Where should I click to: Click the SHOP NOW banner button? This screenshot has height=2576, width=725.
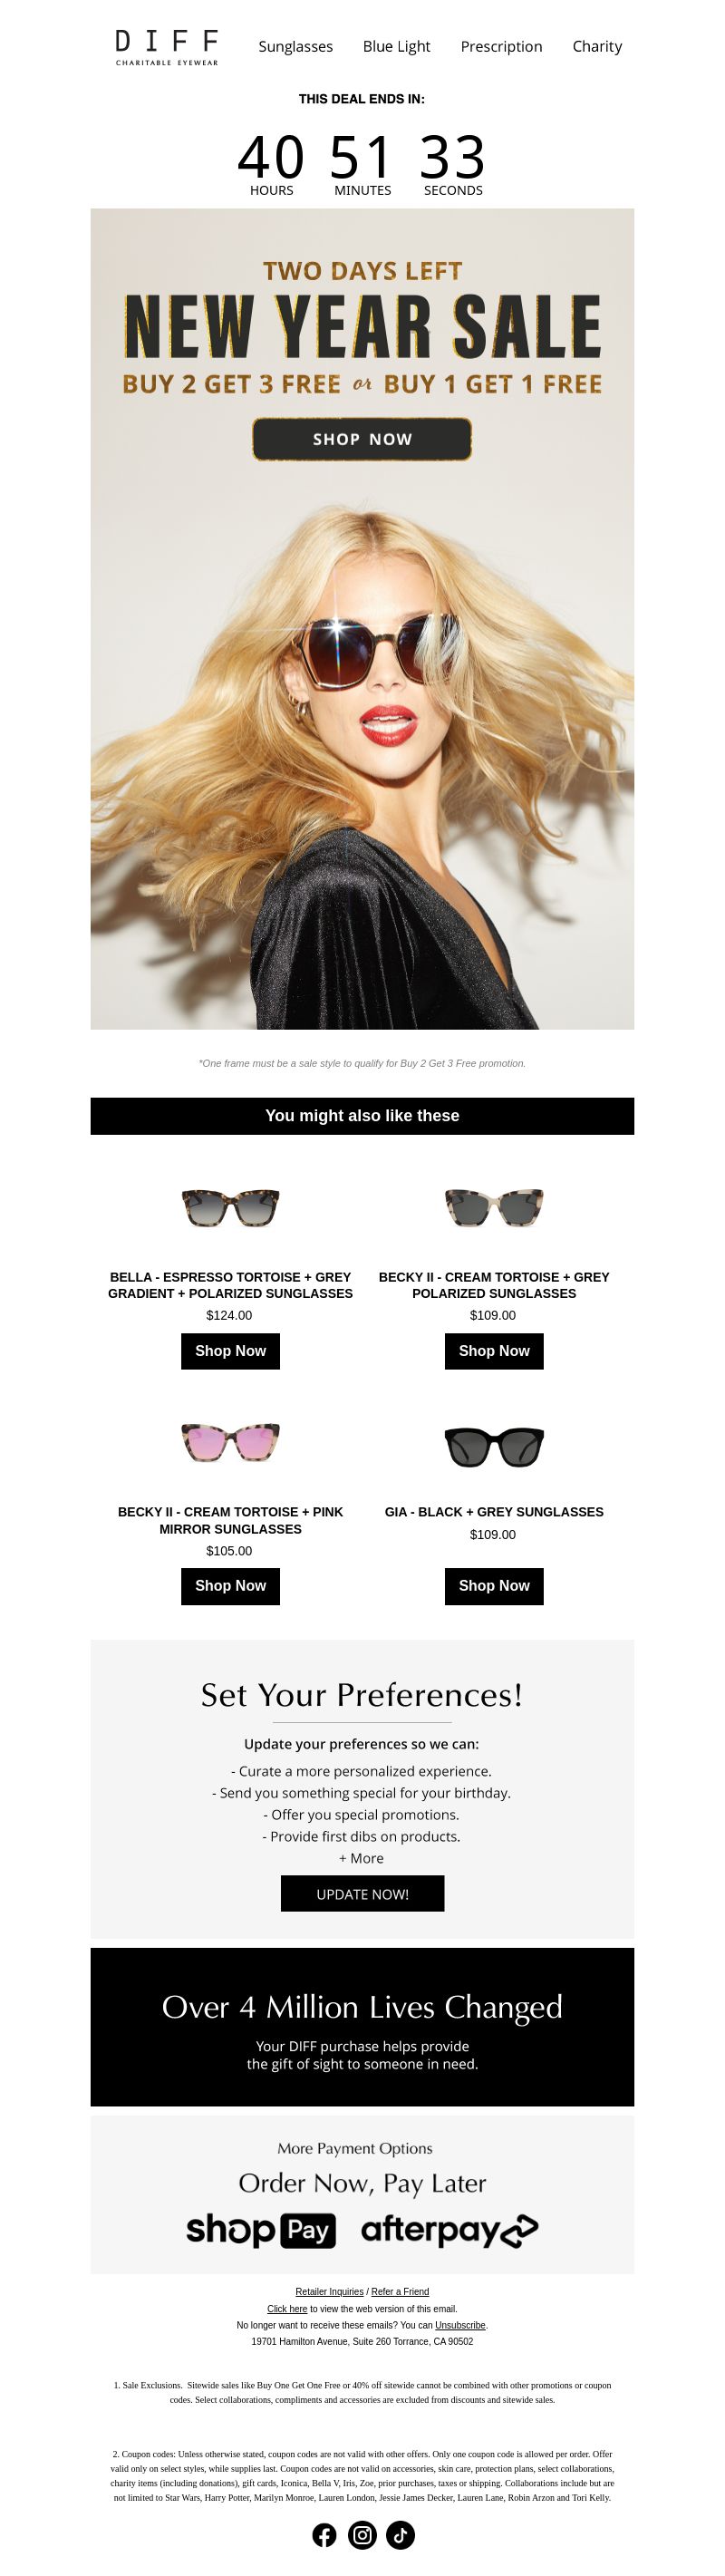click(x=362, y=439)
